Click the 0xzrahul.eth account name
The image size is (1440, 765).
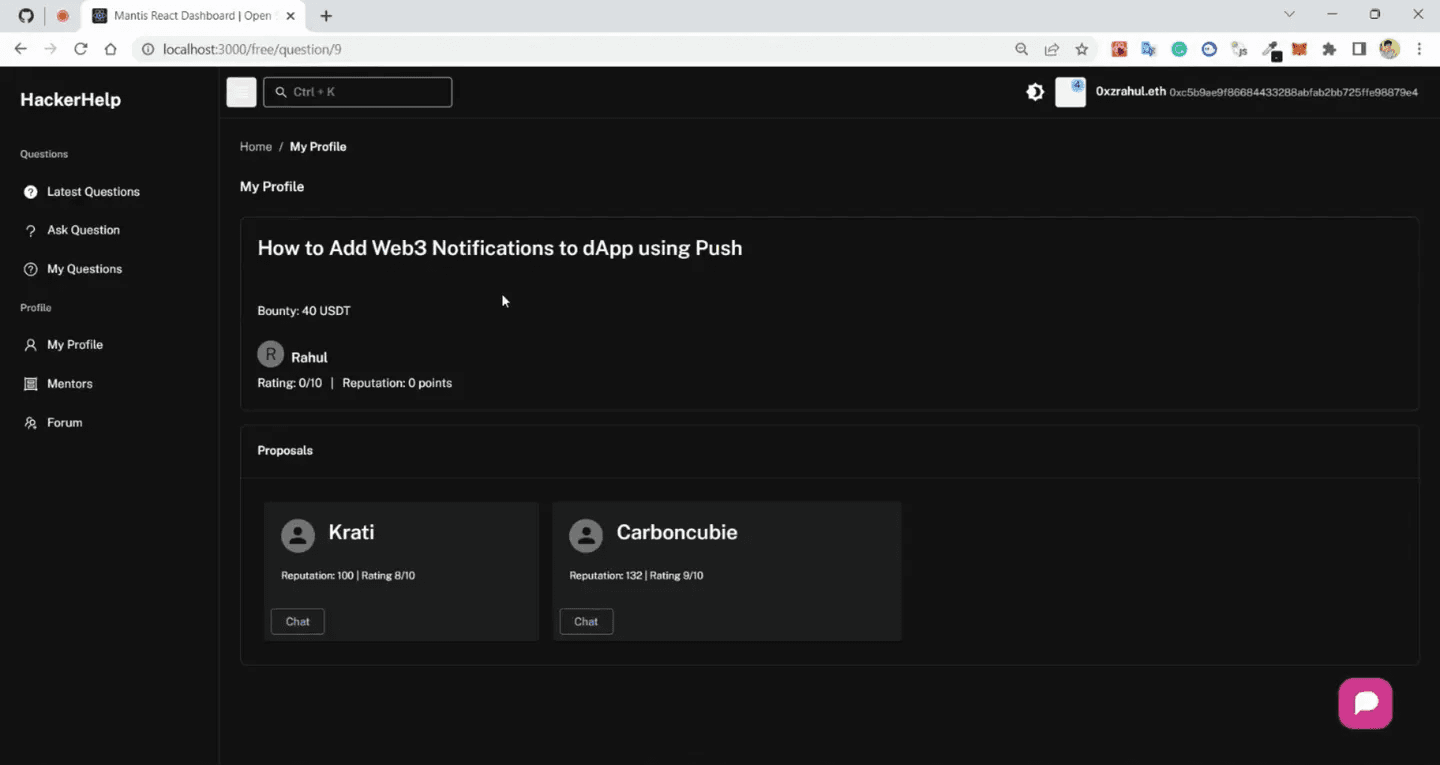click(x=1131, y=91)
